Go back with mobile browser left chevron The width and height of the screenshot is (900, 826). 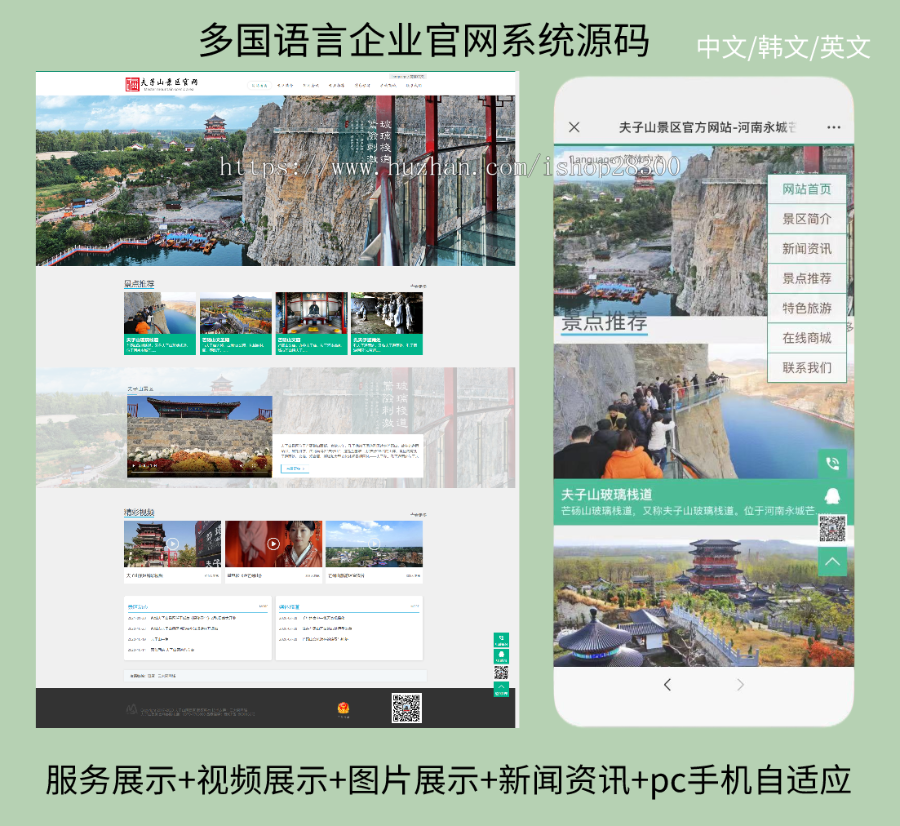[x=667, y=684]
